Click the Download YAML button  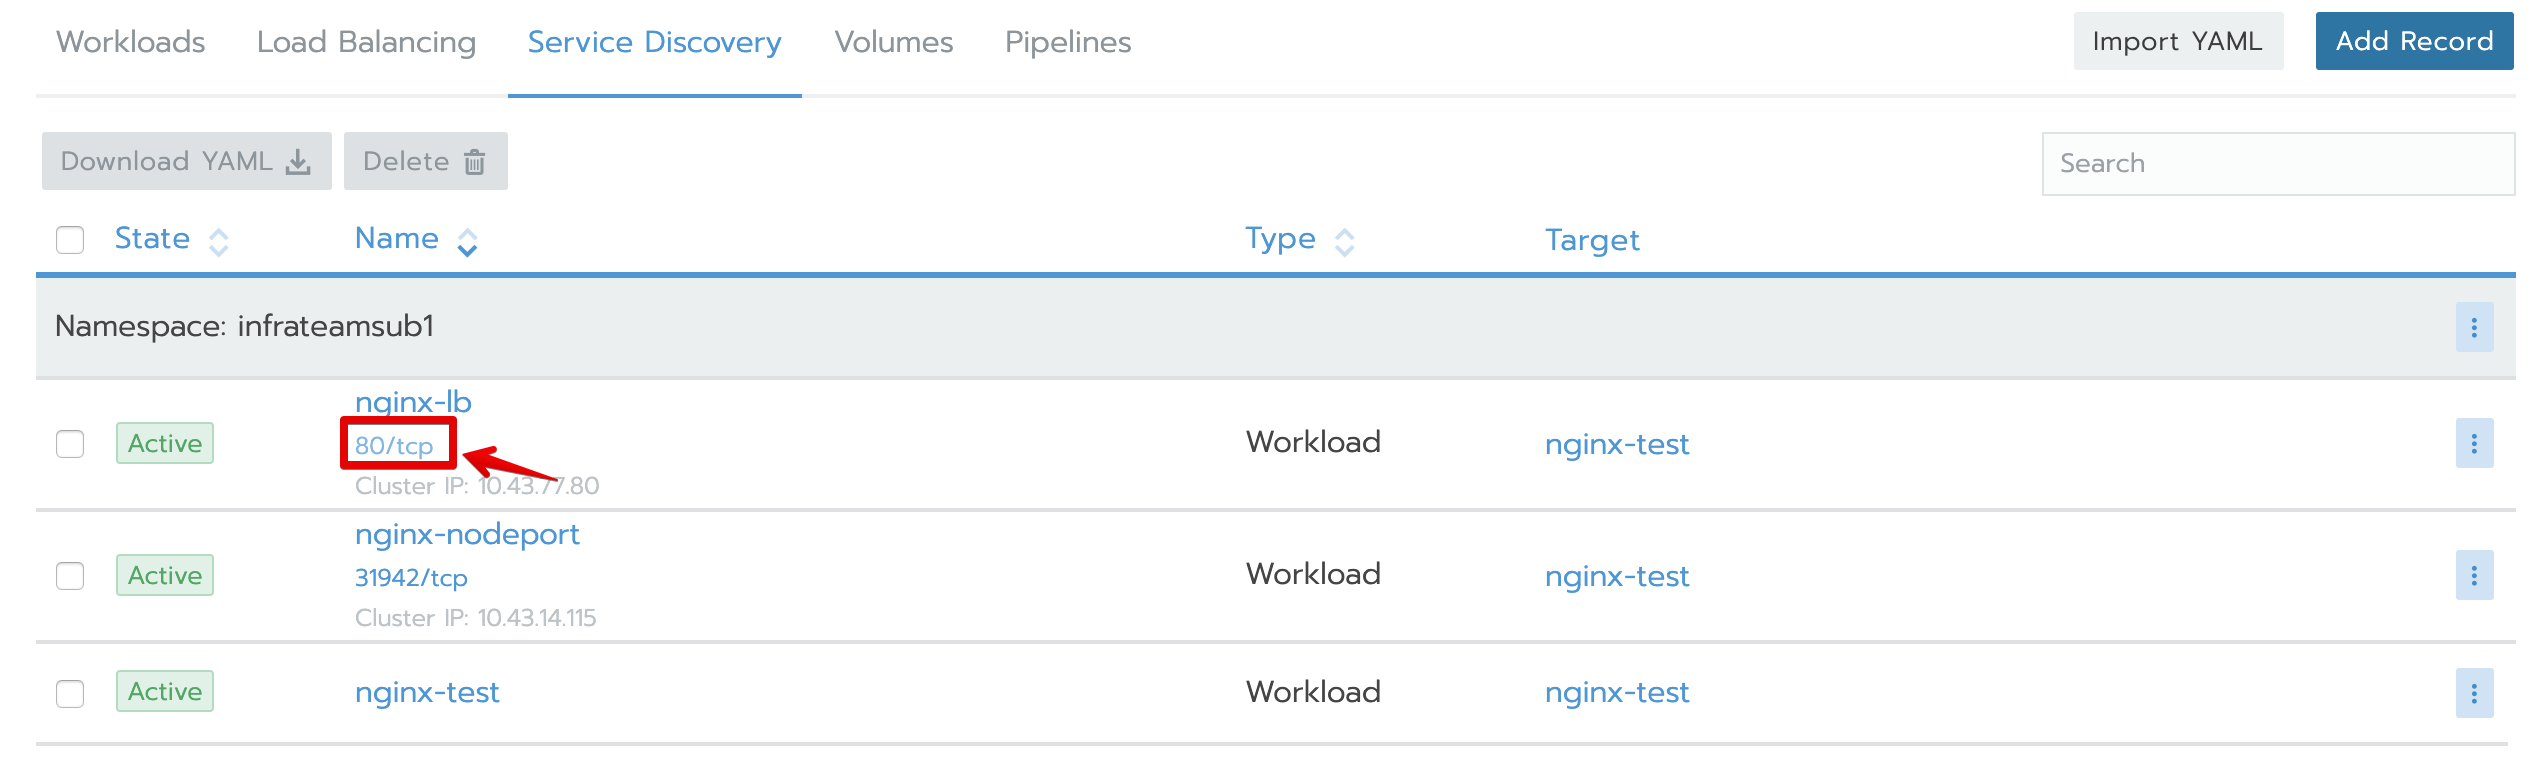(x=186, y=161)
